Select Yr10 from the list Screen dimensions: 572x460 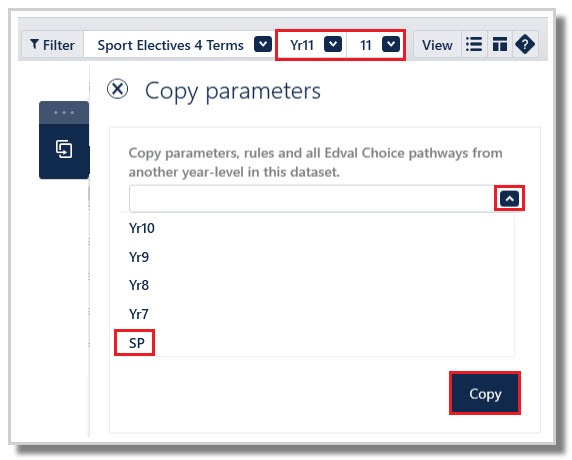tap(142, 228)
